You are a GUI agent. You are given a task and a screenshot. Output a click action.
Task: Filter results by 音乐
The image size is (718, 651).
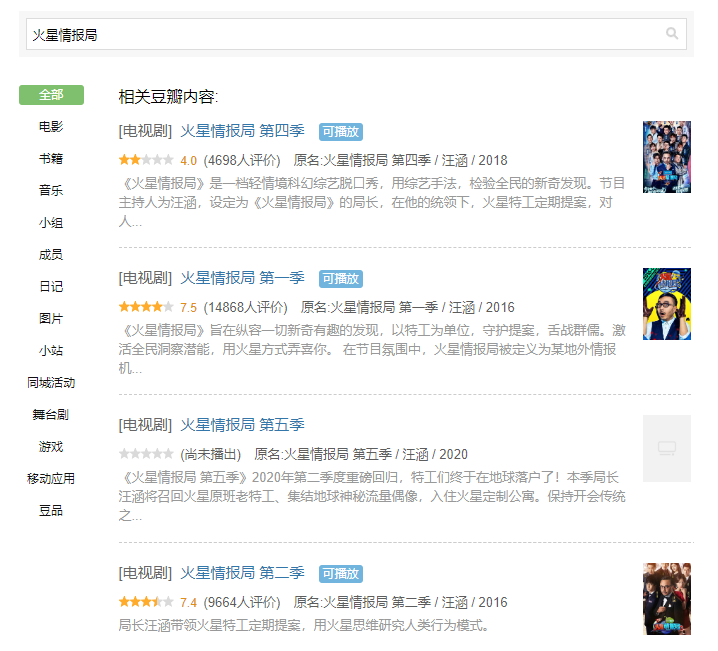(51, 190)
